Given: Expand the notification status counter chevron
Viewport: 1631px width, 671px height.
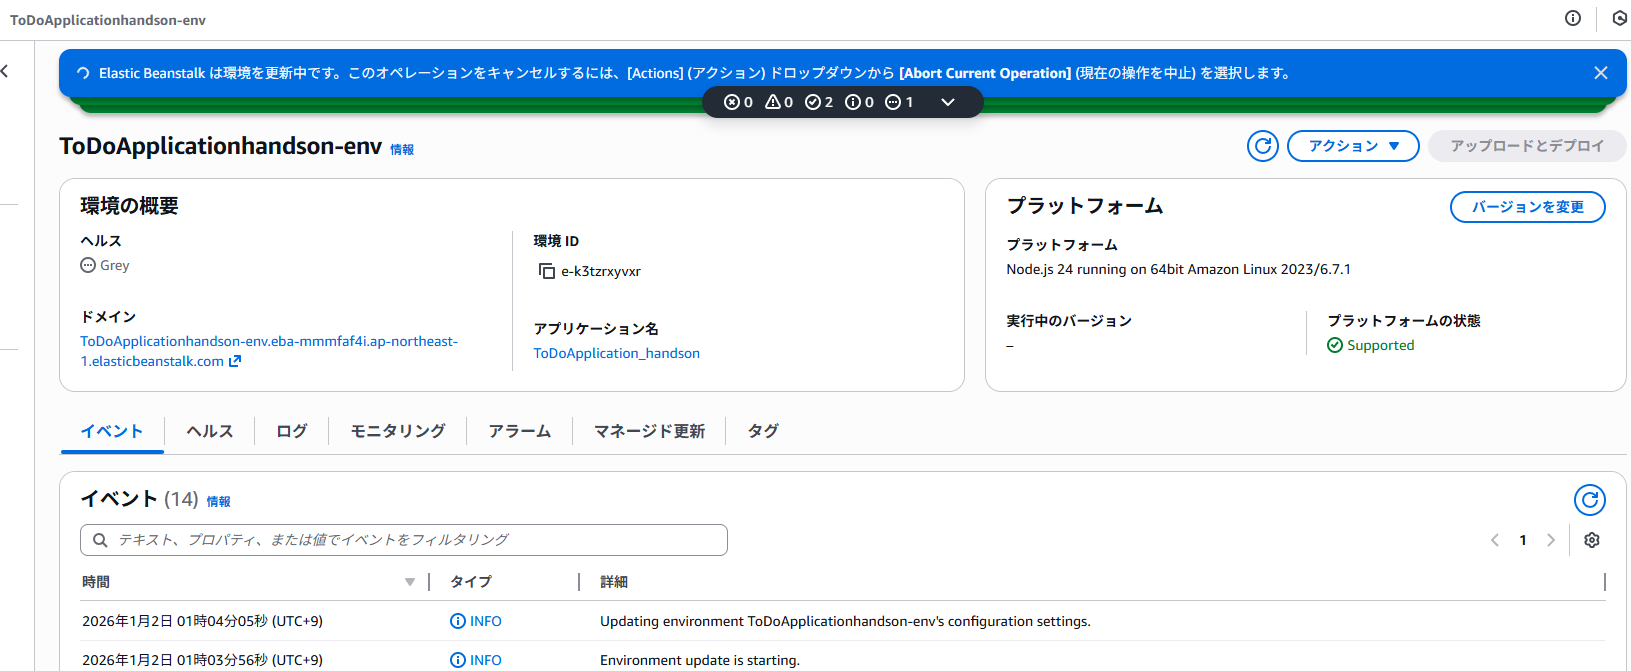Looking at the screenshot, I should coord(948,102).
